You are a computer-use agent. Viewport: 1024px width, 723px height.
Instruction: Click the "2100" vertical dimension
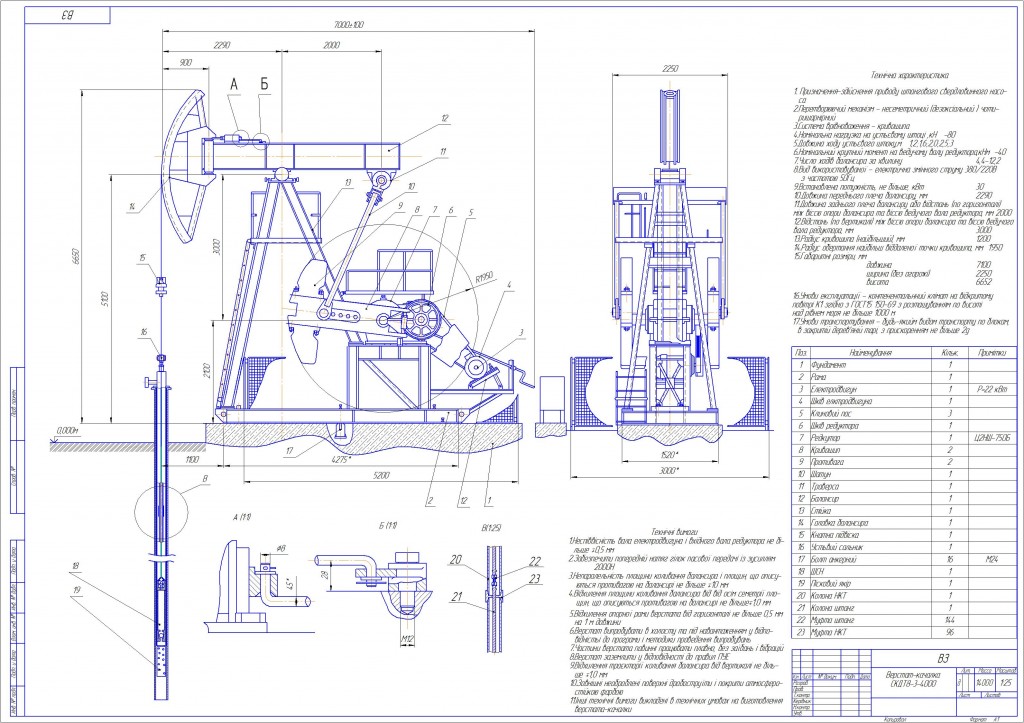click(207, 372)
